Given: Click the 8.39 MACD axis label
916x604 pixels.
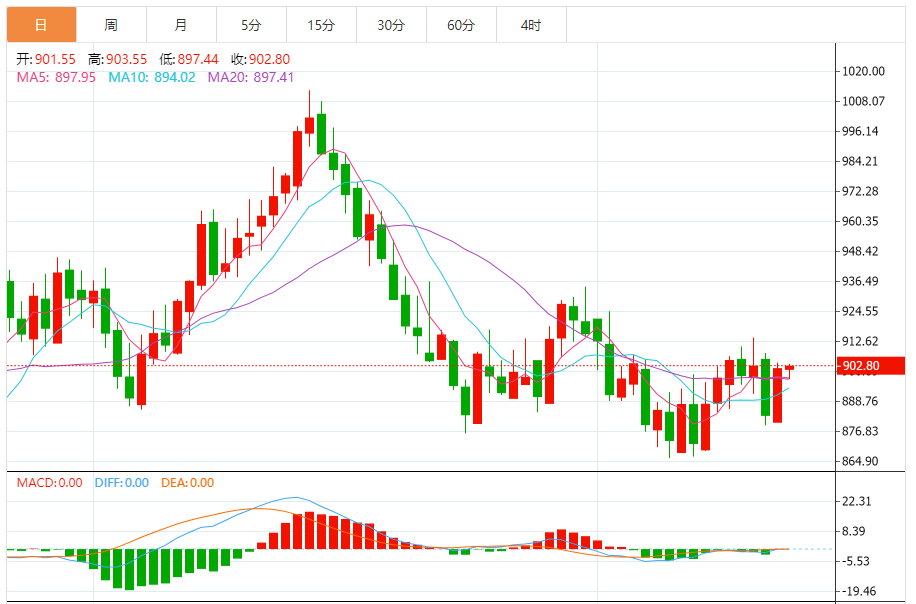Looking at the screenshot, I should click(853, 531).
